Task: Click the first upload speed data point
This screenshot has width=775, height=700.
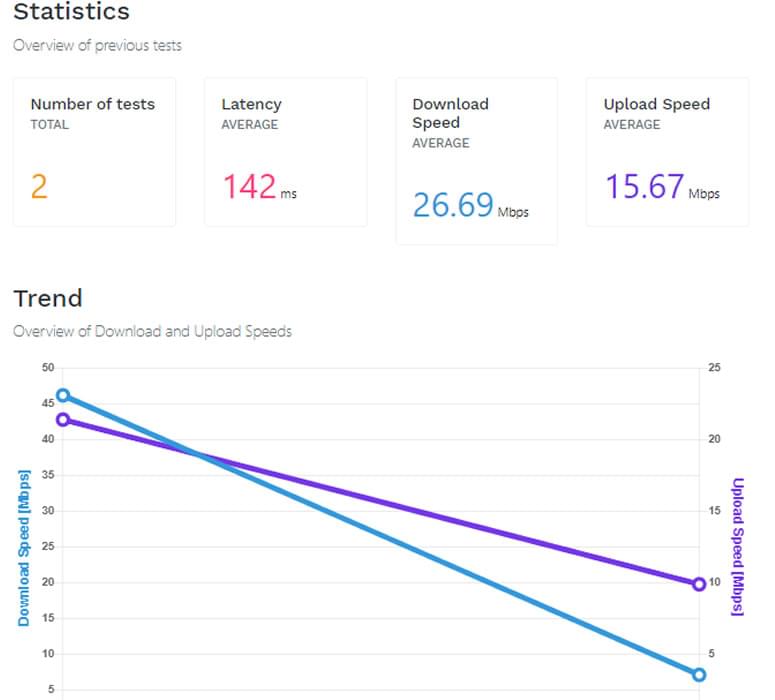Action: coord(63,420)
